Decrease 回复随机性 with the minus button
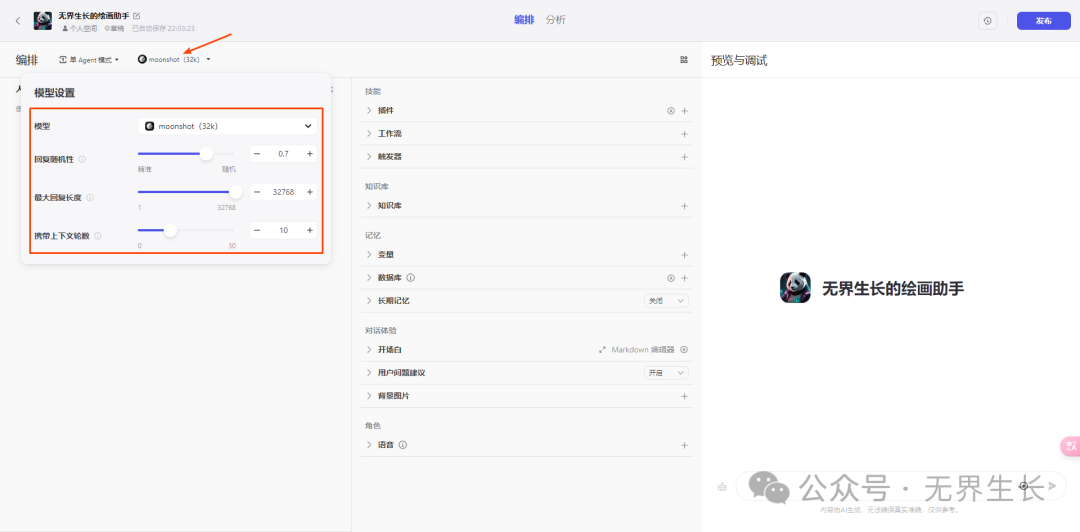 (257, 154)
